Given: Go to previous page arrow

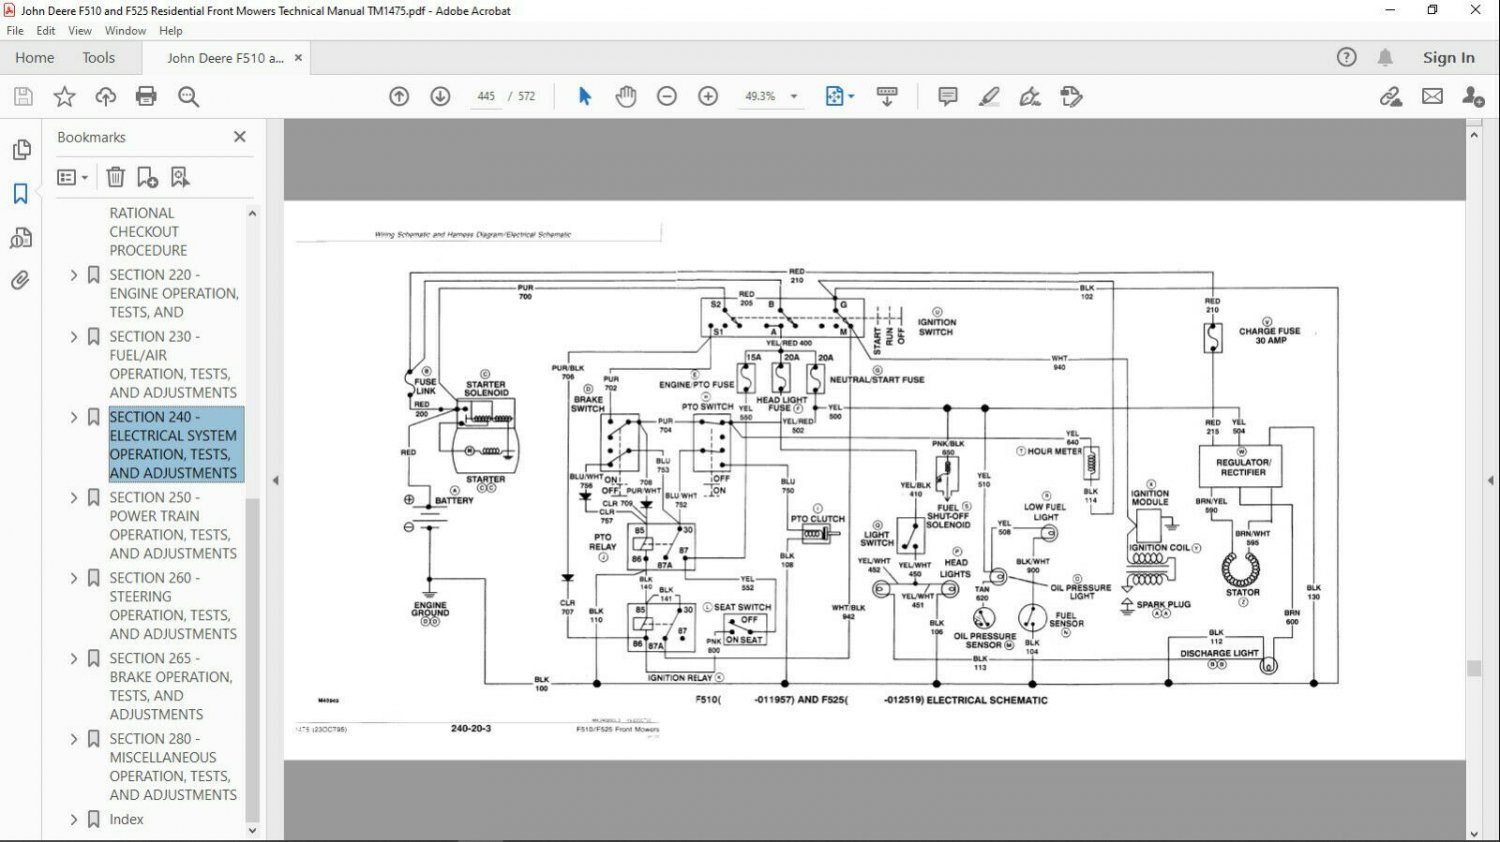Looking at the screenshot, I should (x=399, y=96).
